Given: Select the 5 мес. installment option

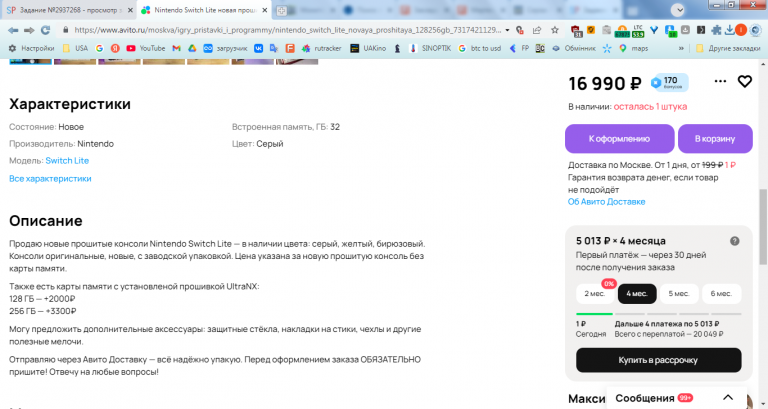Looking at the screenshot, I should pyautogui.click(x=679, y=294).
